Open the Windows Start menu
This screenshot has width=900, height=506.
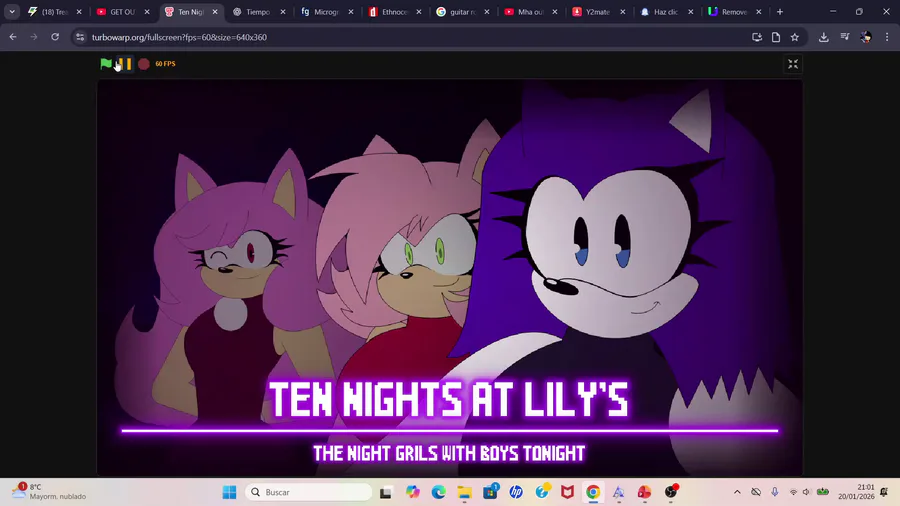230,492
